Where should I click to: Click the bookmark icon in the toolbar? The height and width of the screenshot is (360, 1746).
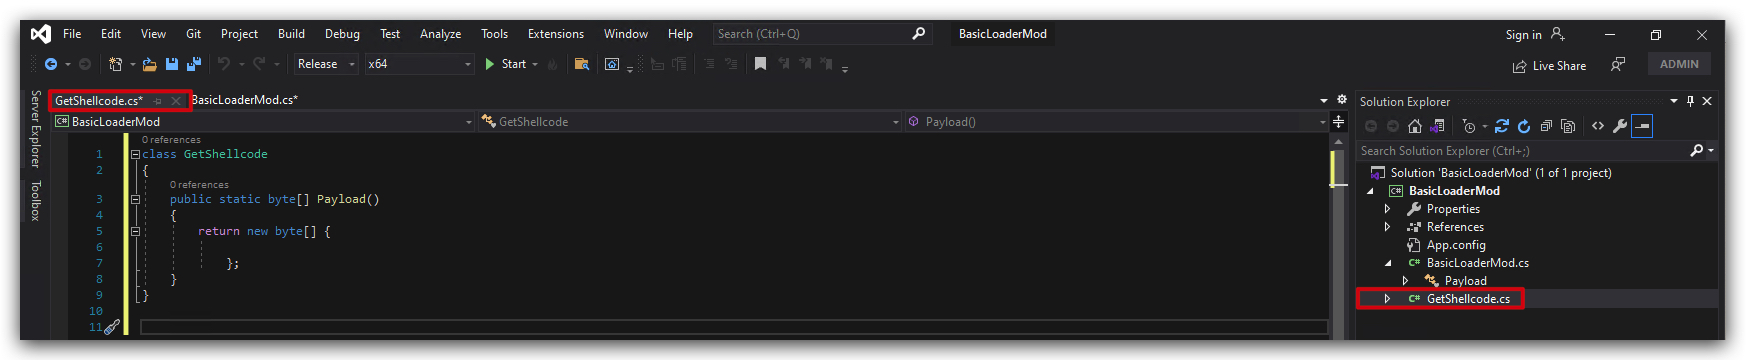pyautogui.click(x=760, y=64)
